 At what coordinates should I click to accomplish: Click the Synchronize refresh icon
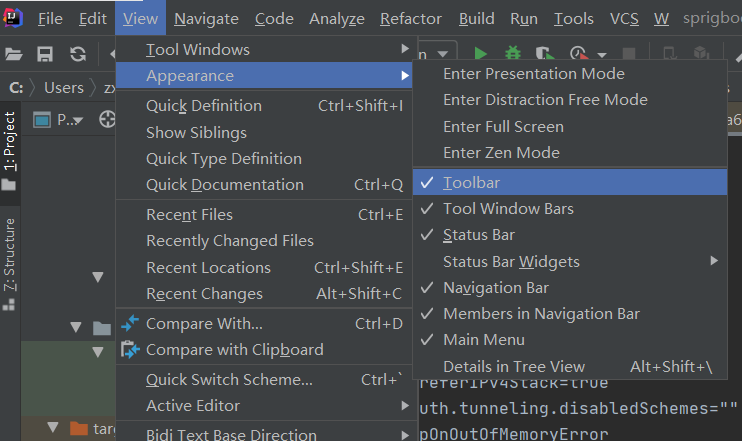(x=77, y=54)
